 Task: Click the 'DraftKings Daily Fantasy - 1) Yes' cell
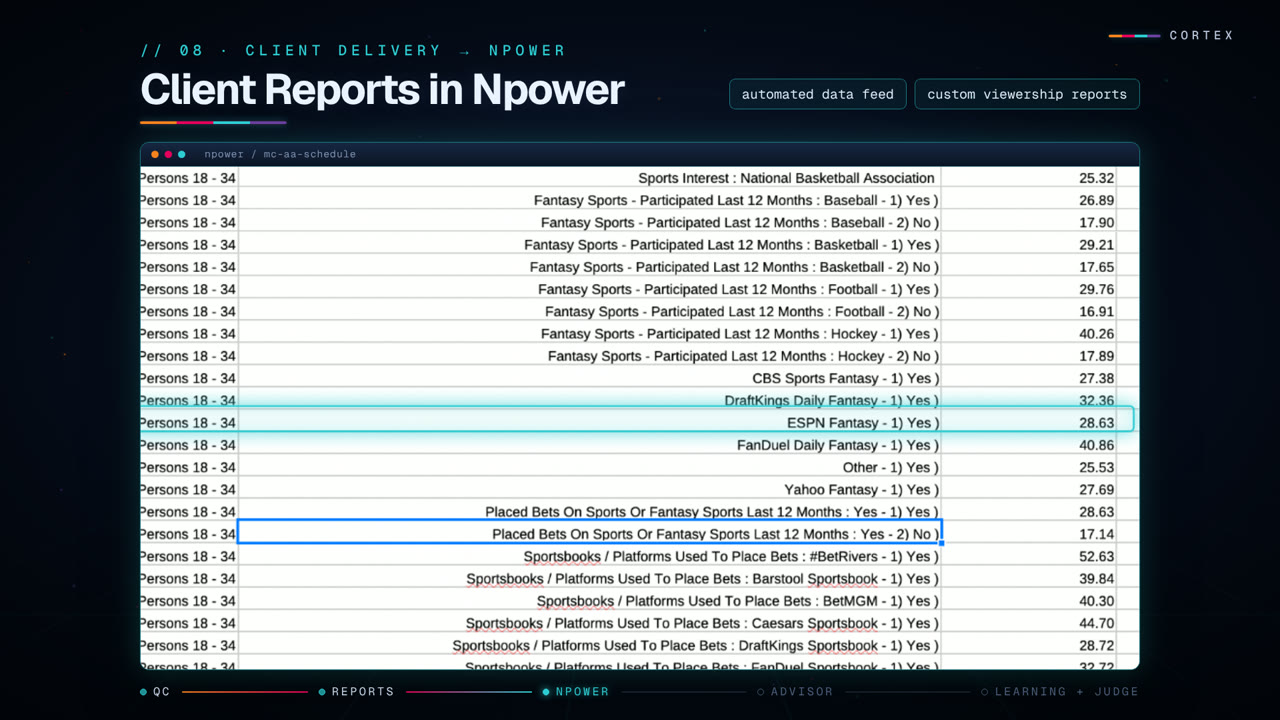tap(590, 400)
